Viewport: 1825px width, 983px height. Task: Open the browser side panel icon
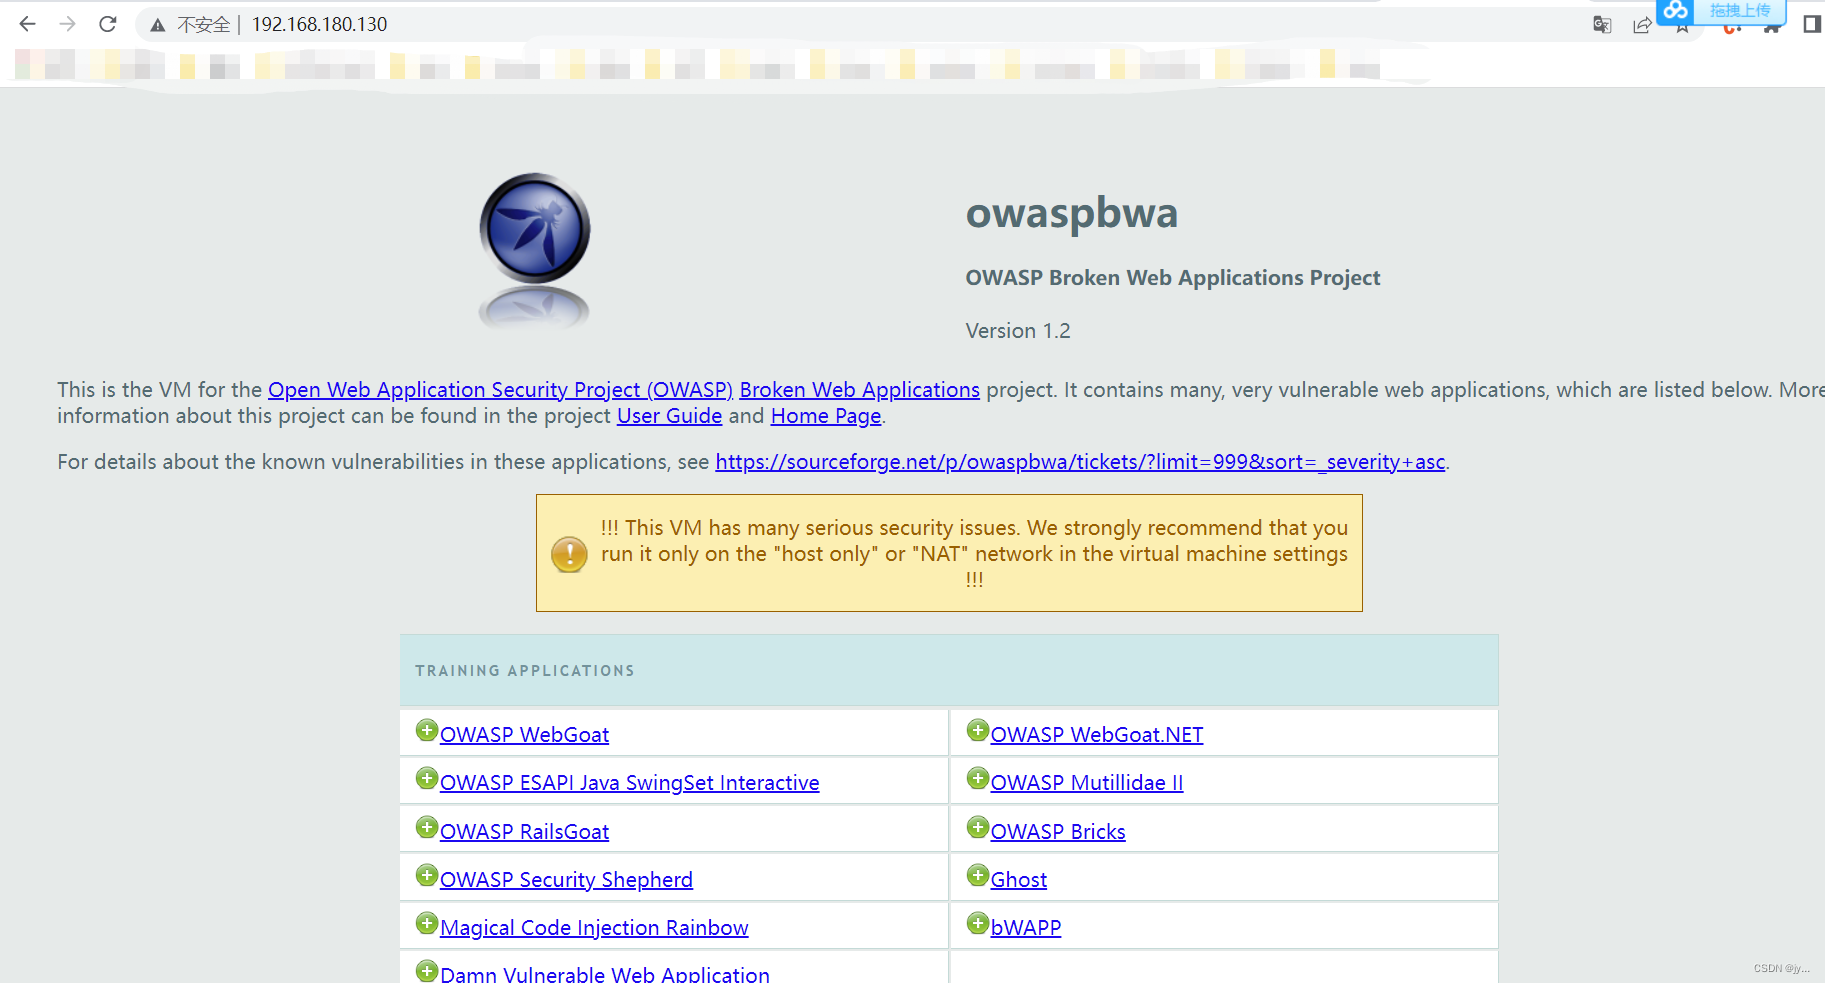point(1811,24)
